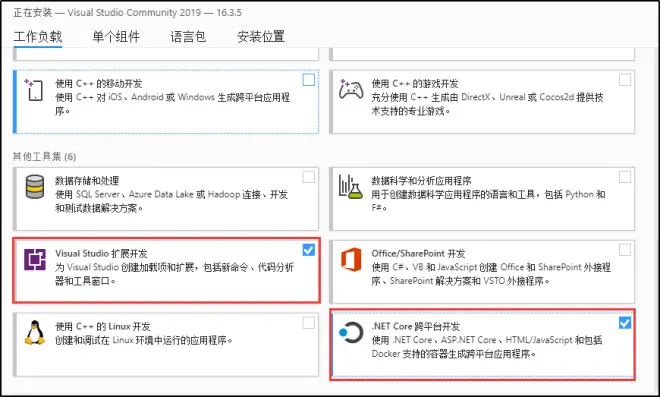The image size is (660, 397).
Task: Select the 工作负载 tab
Action: pyautogui.click(x=38, y=37)
